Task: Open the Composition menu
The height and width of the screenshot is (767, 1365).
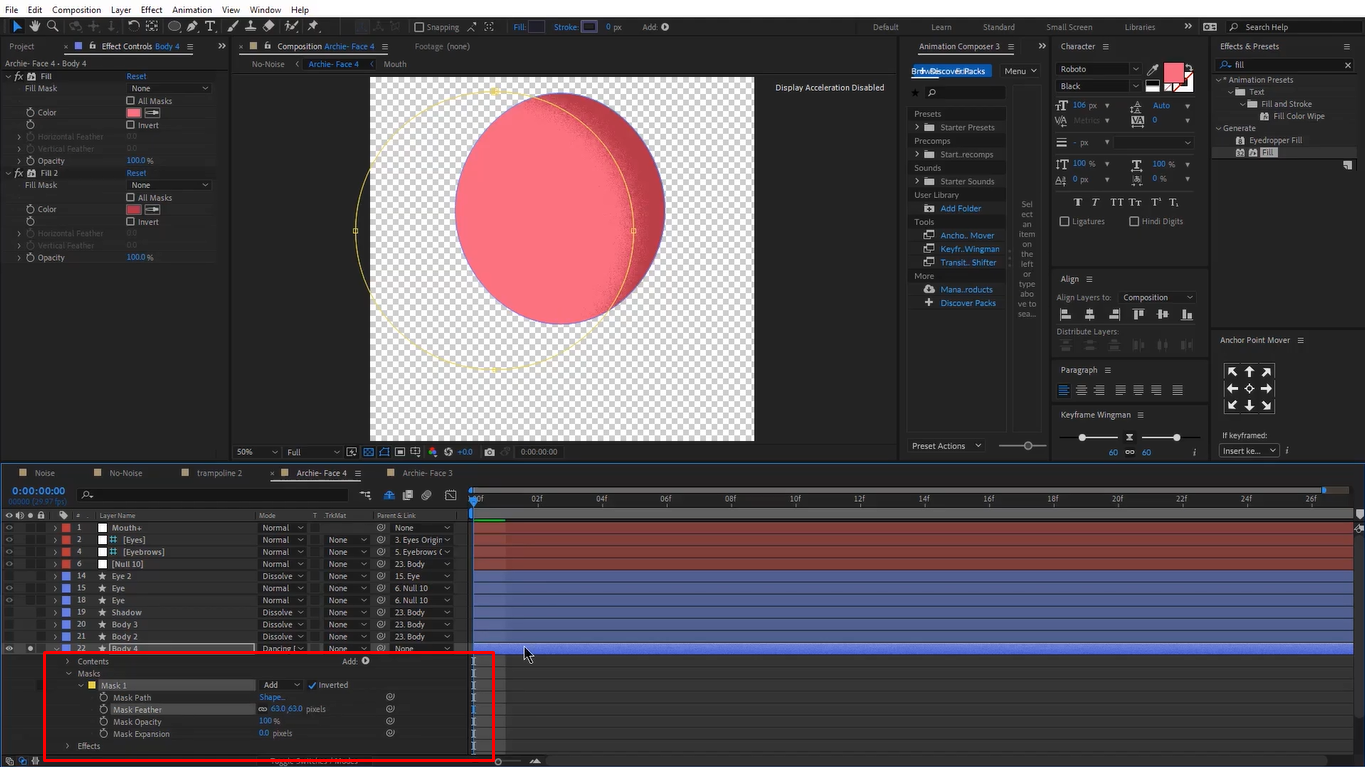Action: [76, 9]
